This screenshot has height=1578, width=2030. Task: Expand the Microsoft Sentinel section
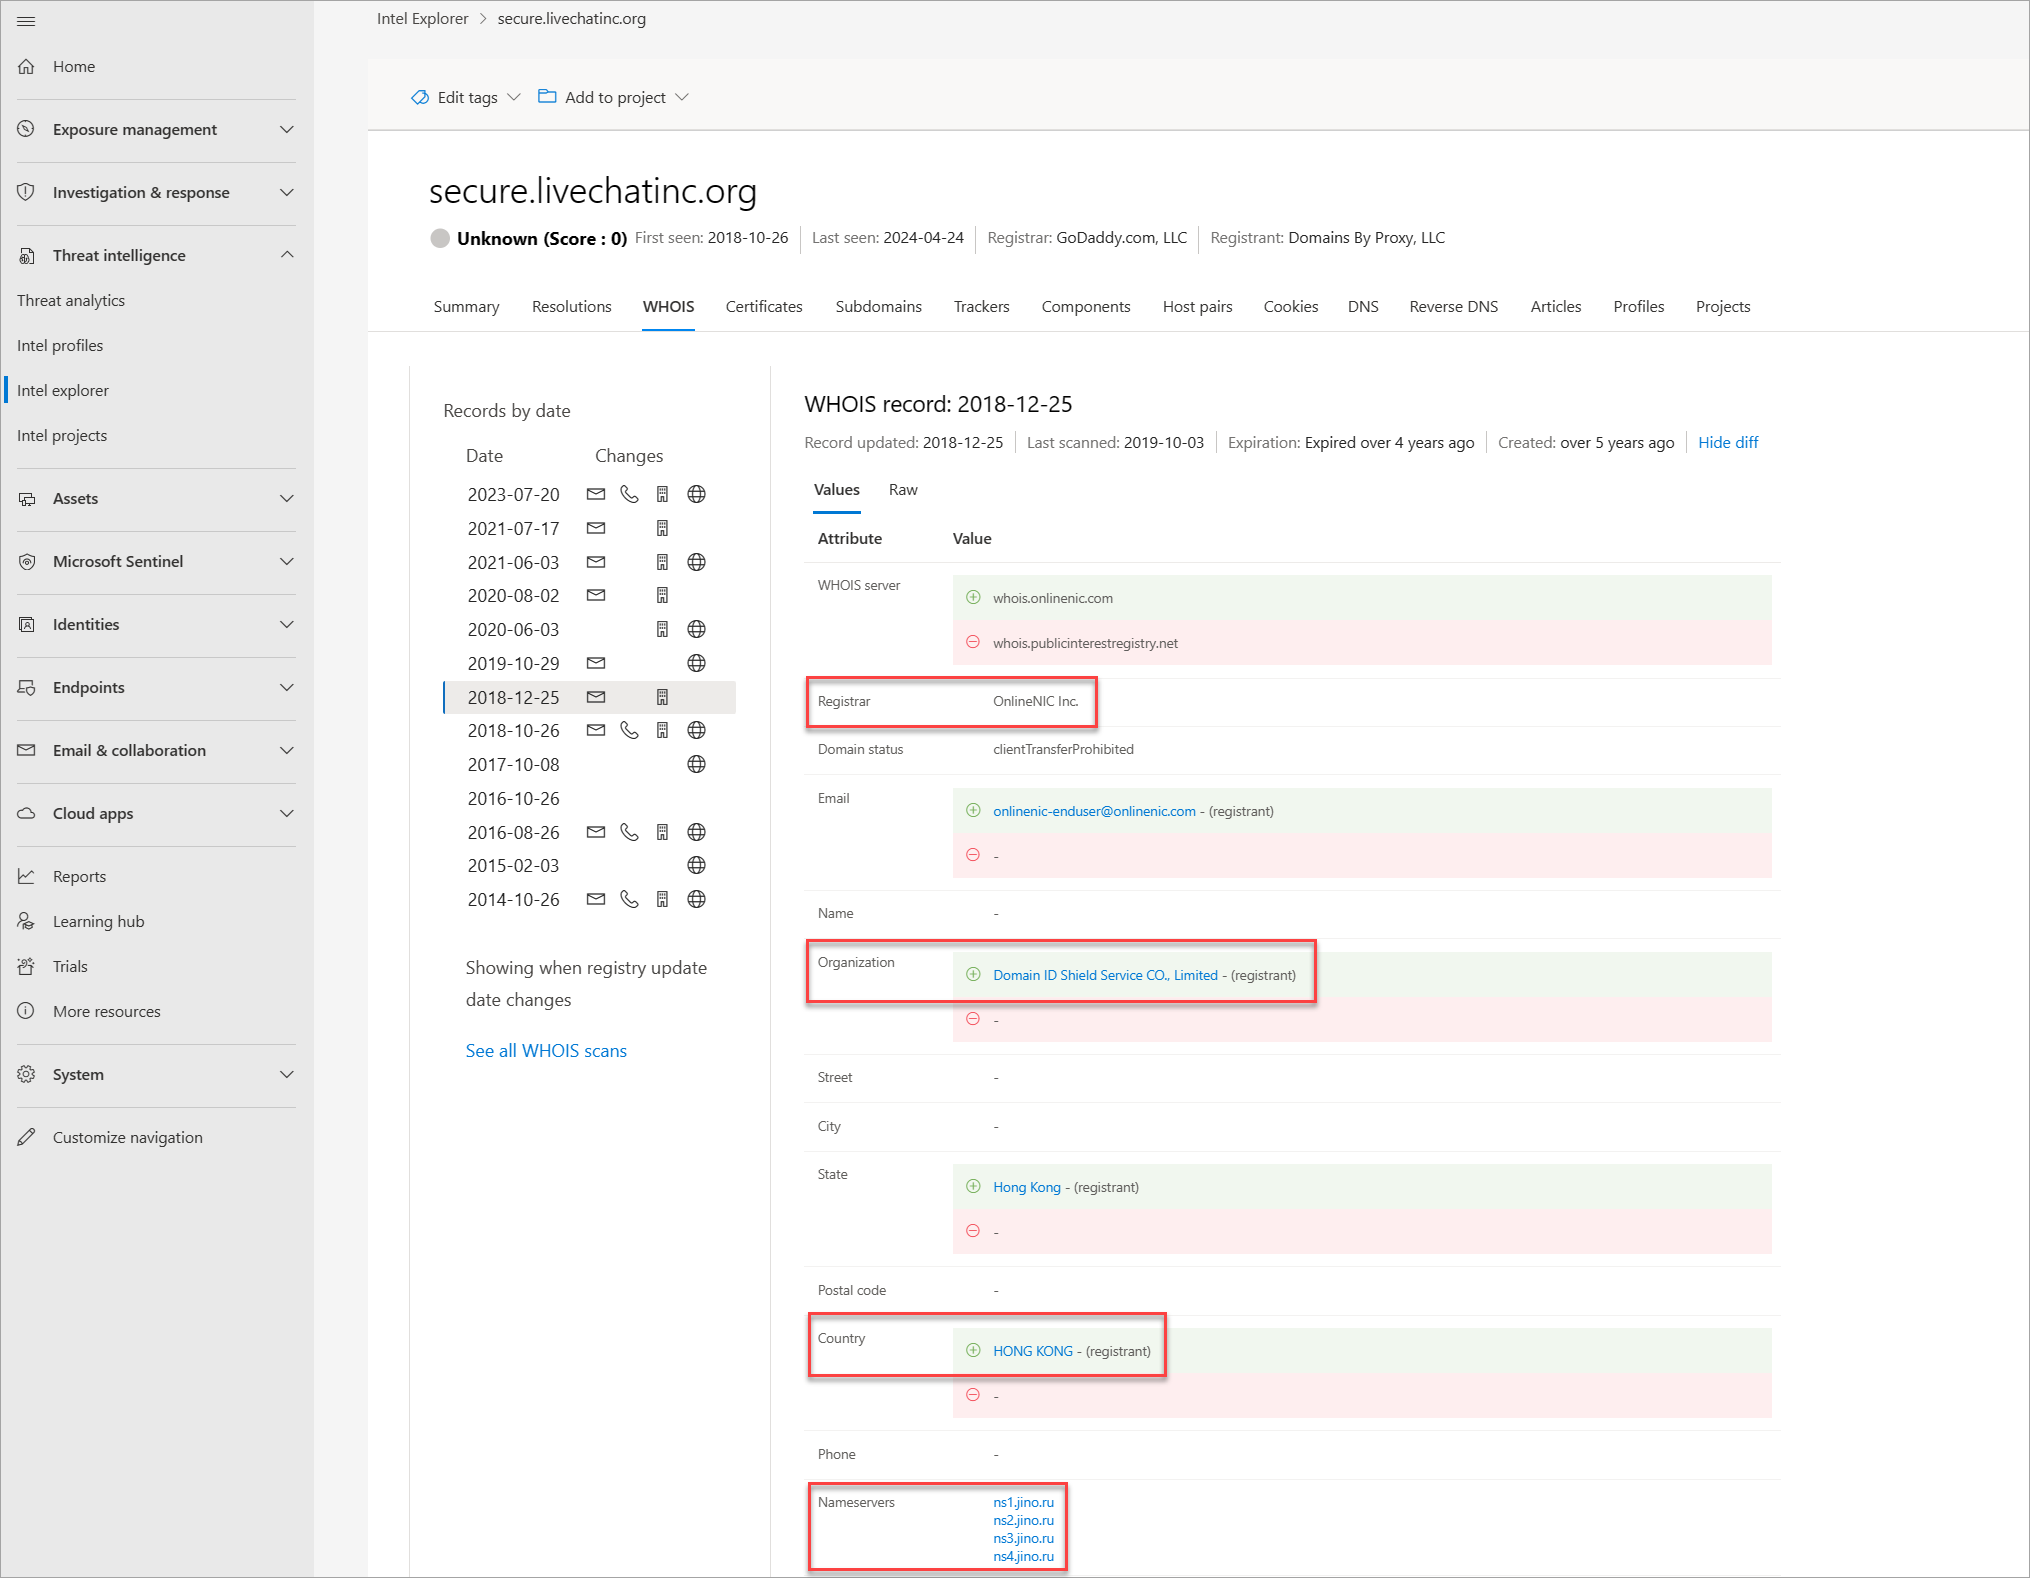click(287, 561)
